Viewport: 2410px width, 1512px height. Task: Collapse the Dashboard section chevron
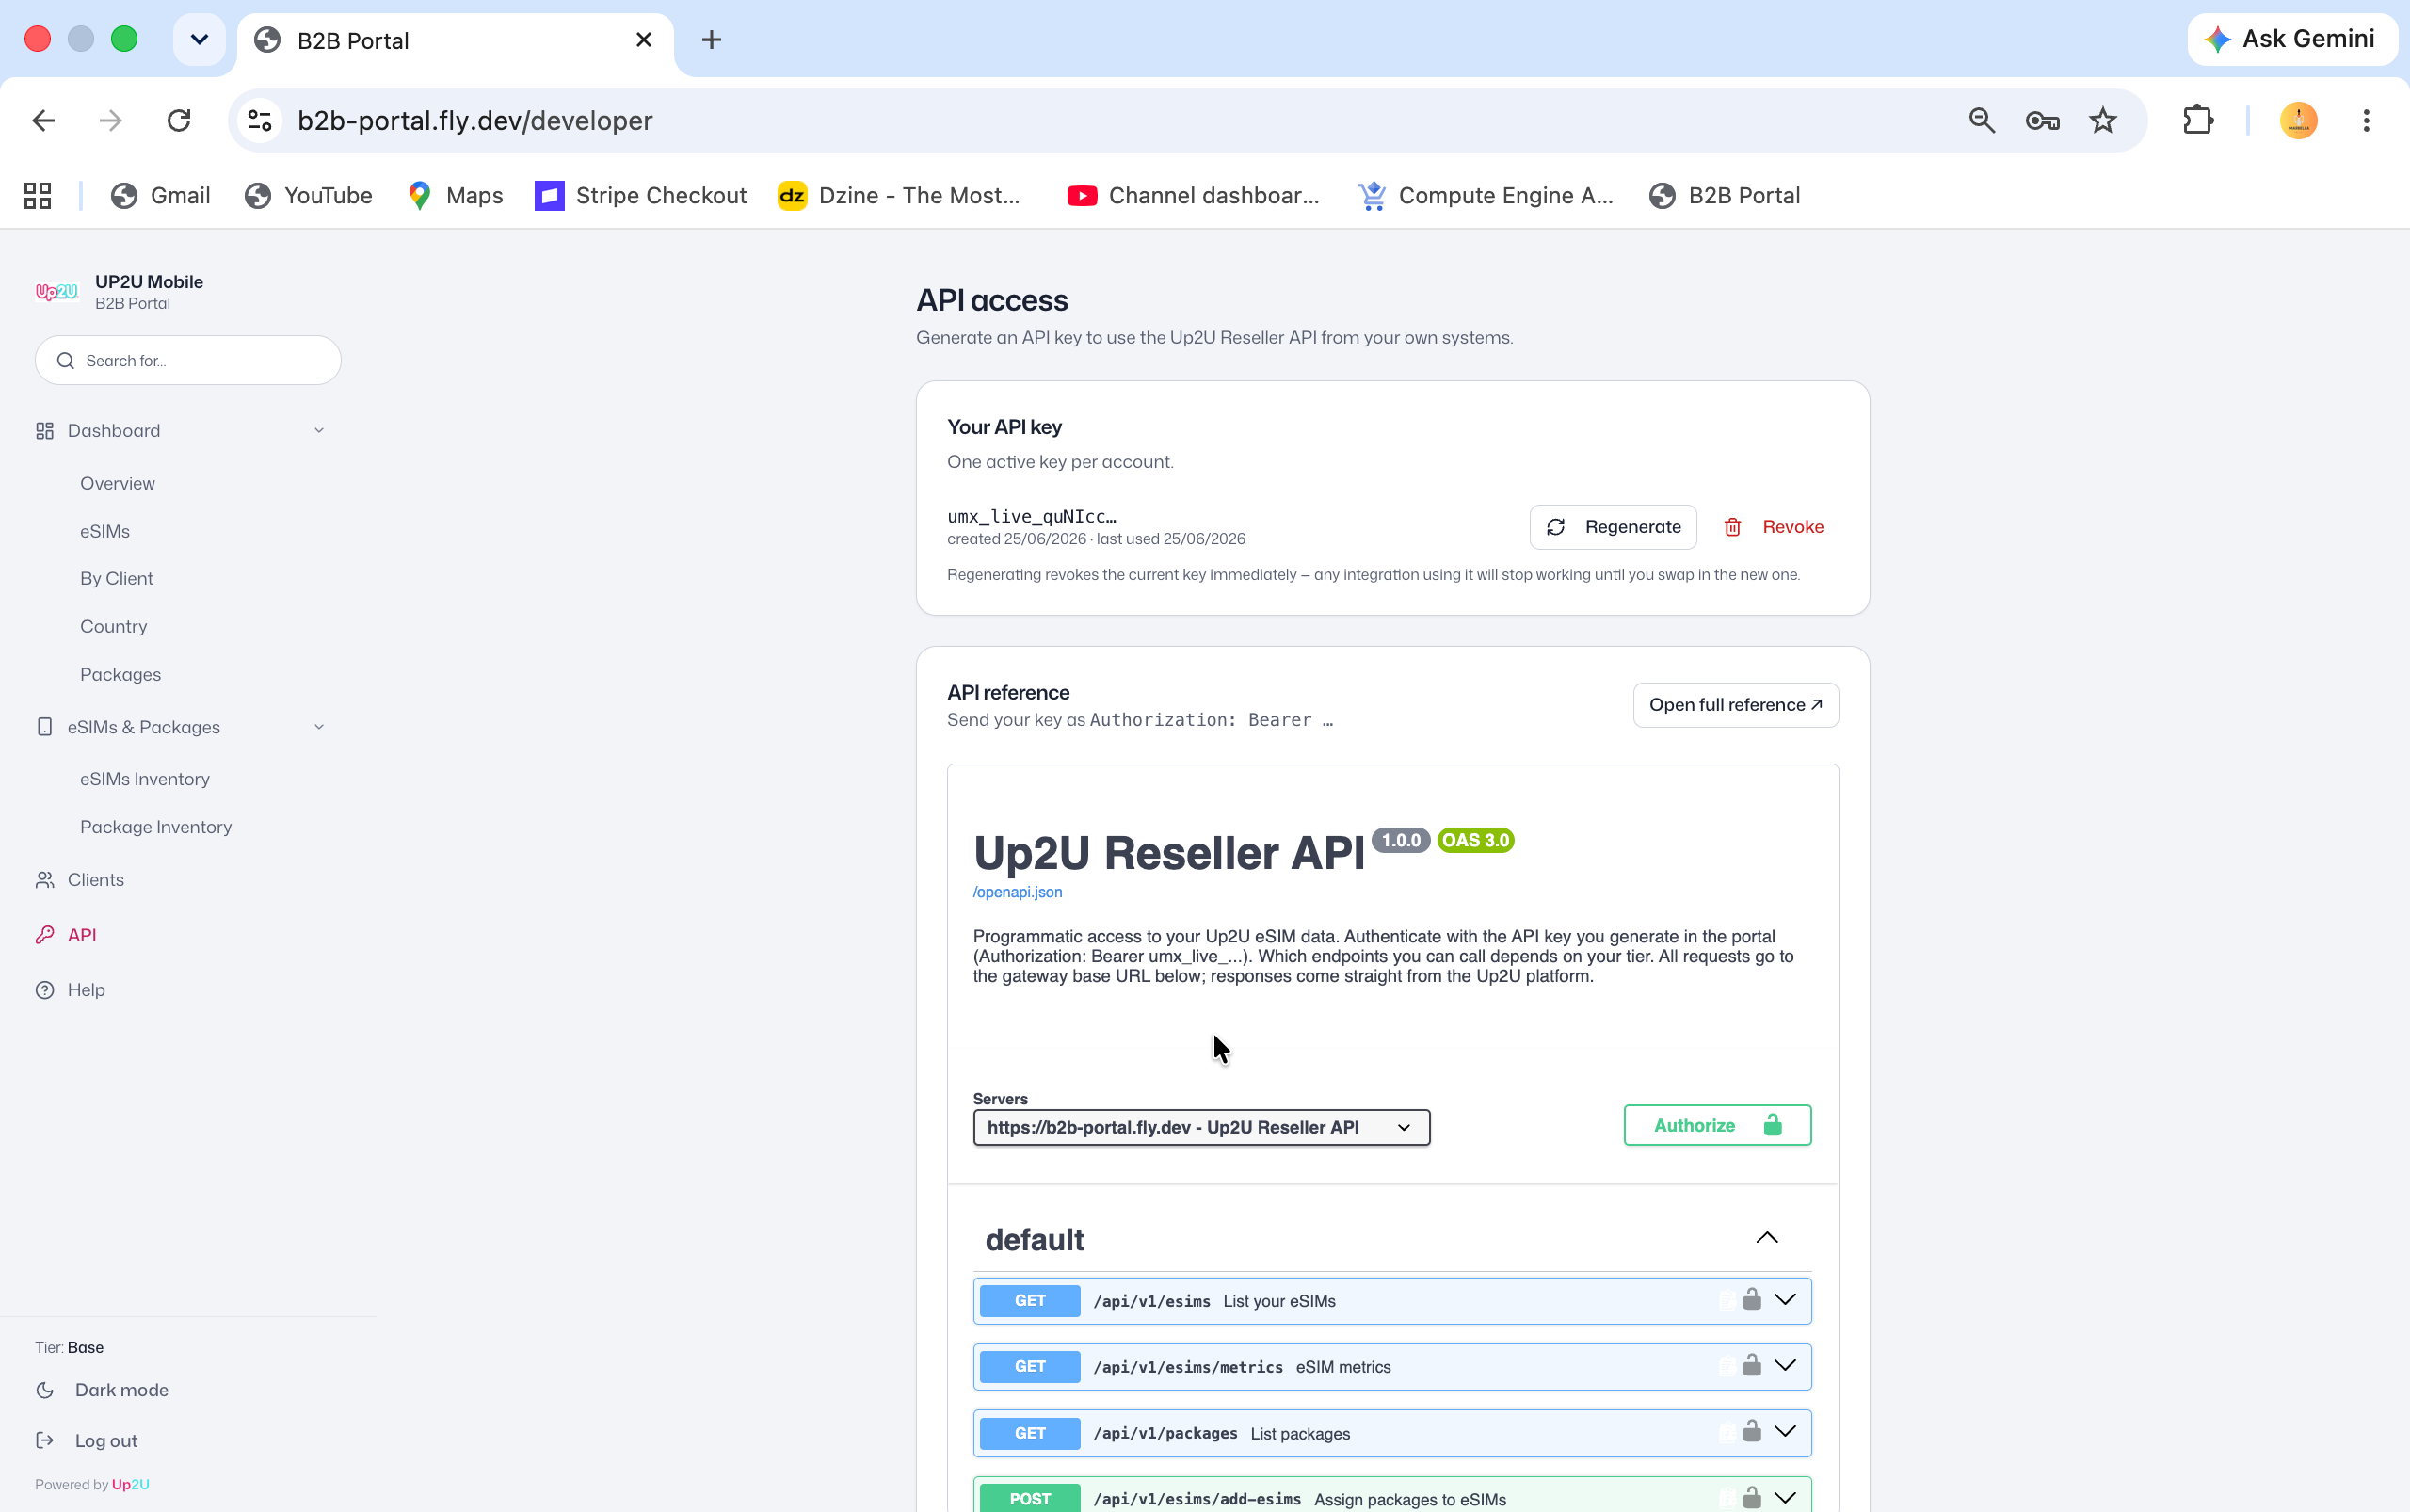[x=319, y=431]
